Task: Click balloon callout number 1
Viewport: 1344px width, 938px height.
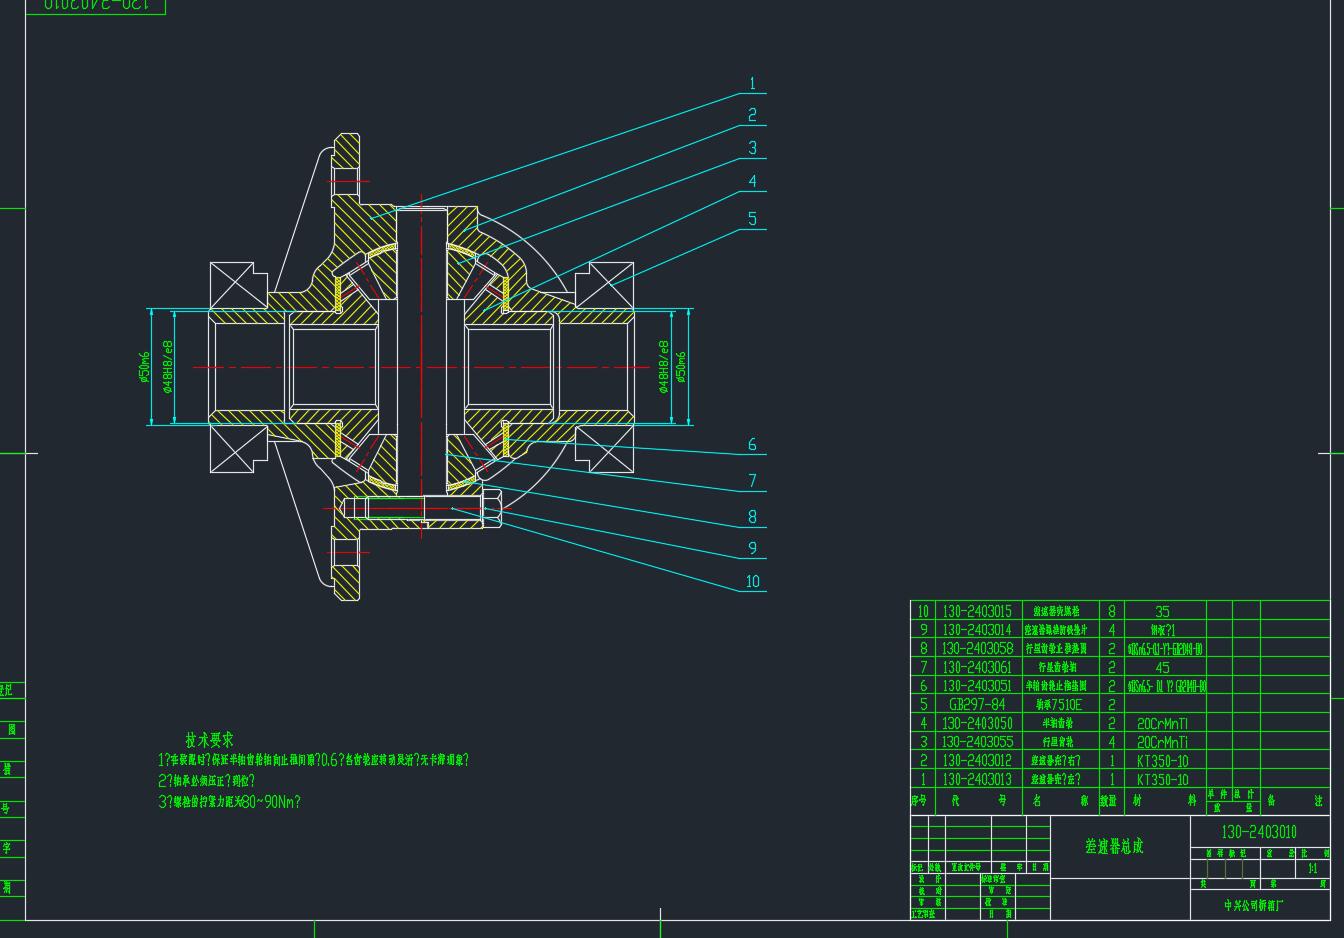Action: click(752, 84)
